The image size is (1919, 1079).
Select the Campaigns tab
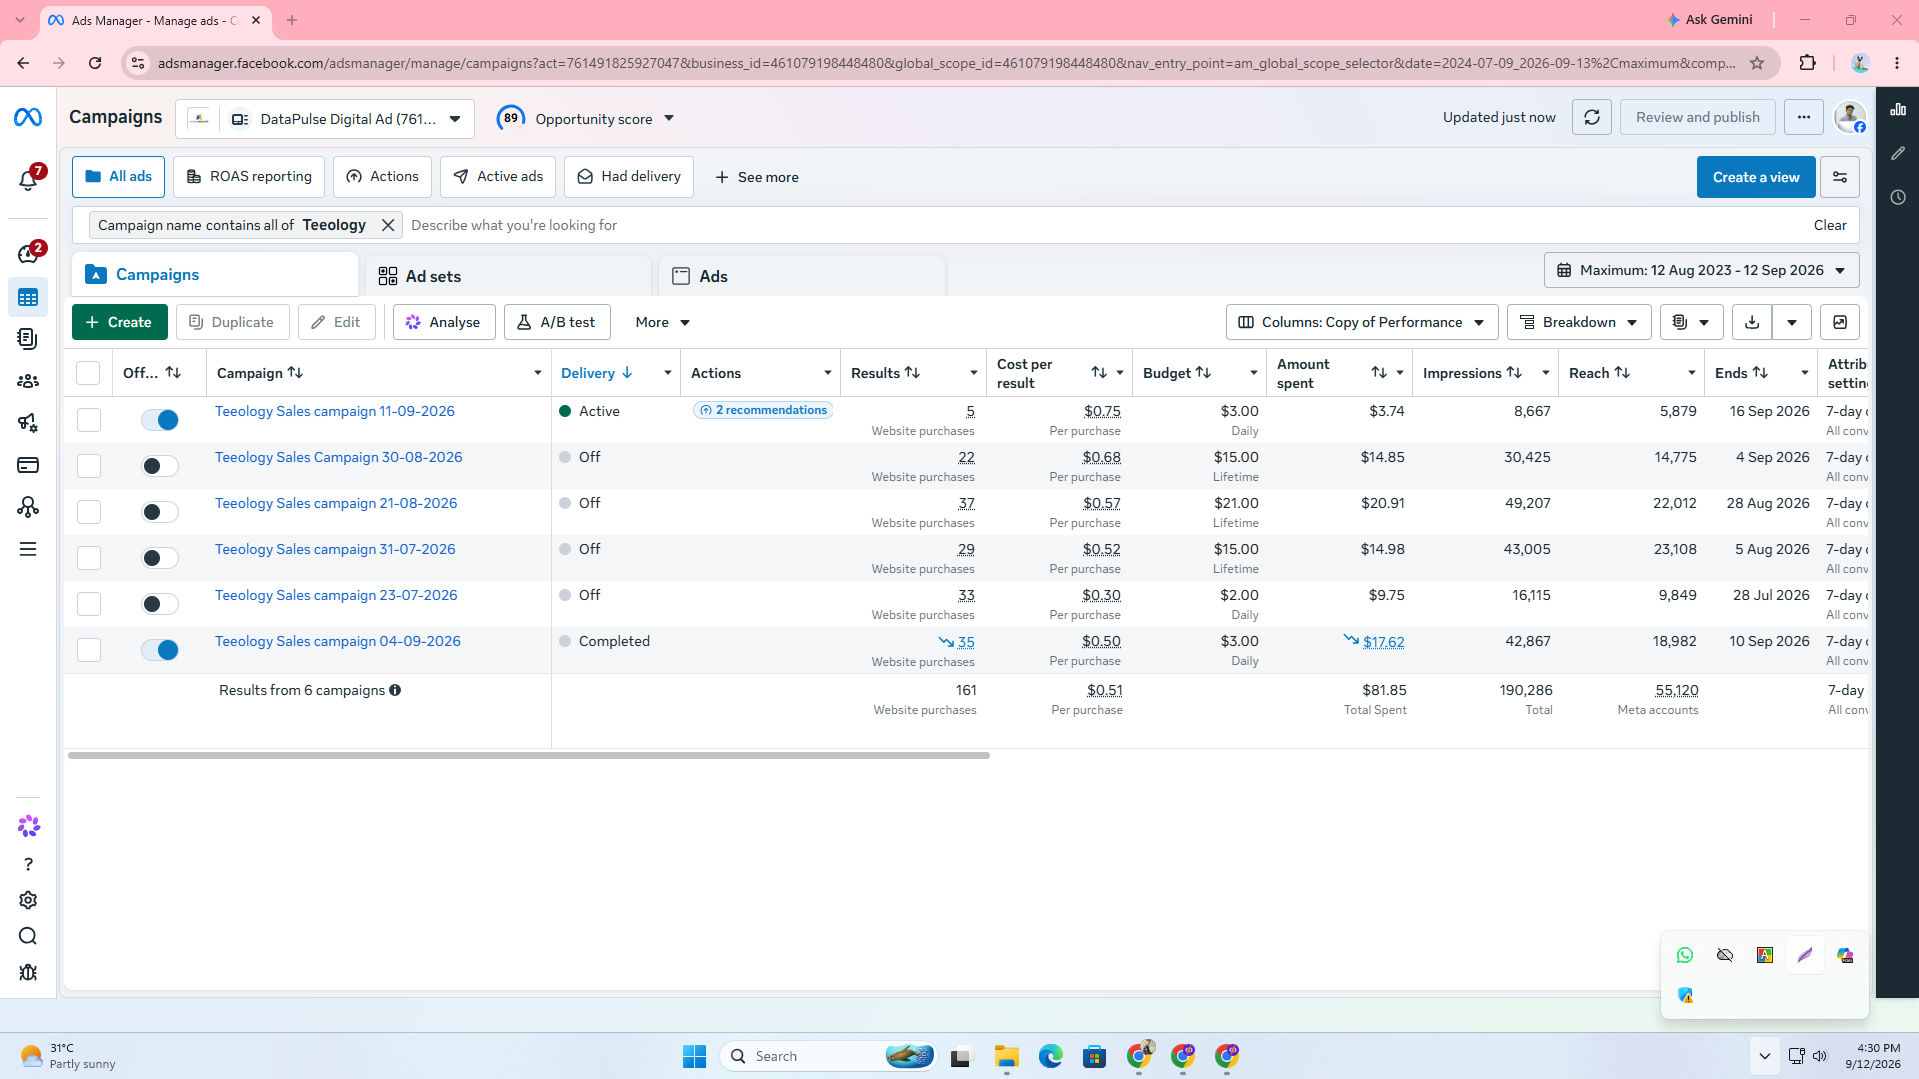pyautogui.click(x=215, y=274)
